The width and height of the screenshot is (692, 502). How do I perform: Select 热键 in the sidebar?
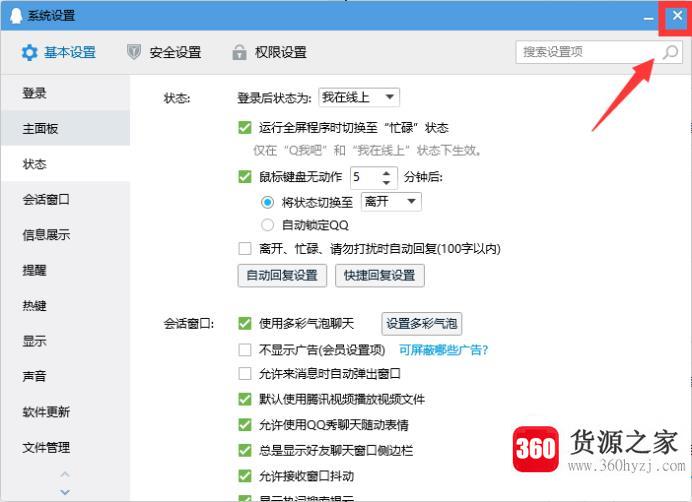point(65,306)
